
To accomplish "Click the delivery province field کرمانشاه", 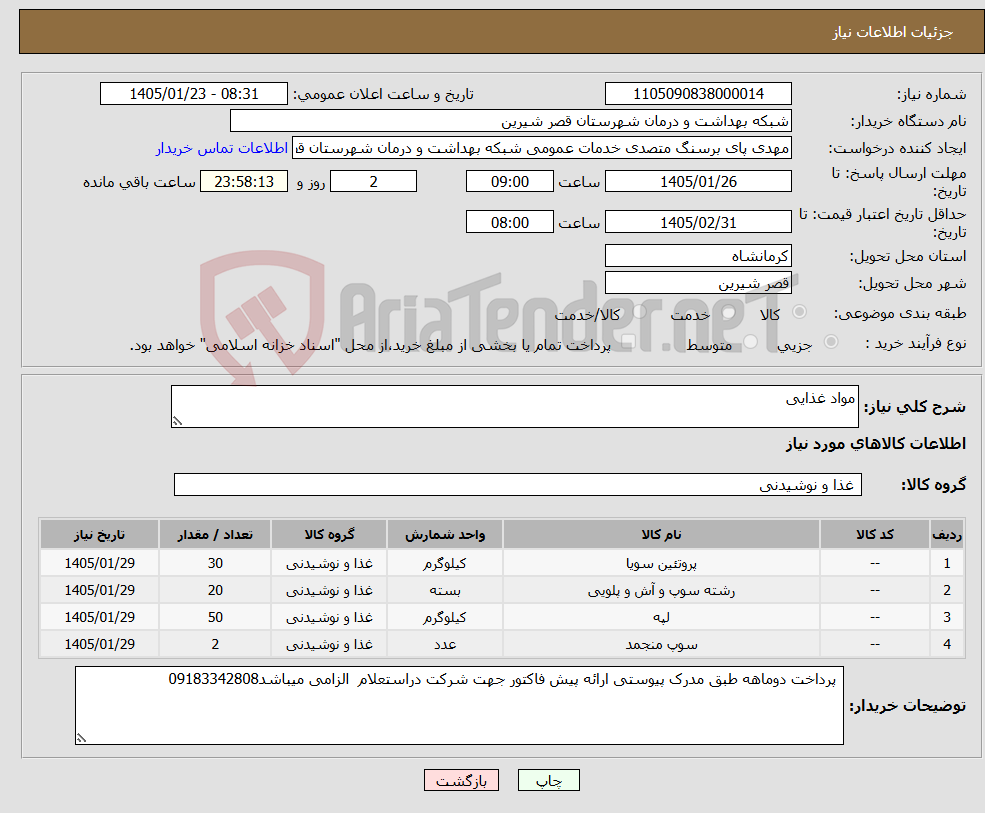I will [698, 256].
